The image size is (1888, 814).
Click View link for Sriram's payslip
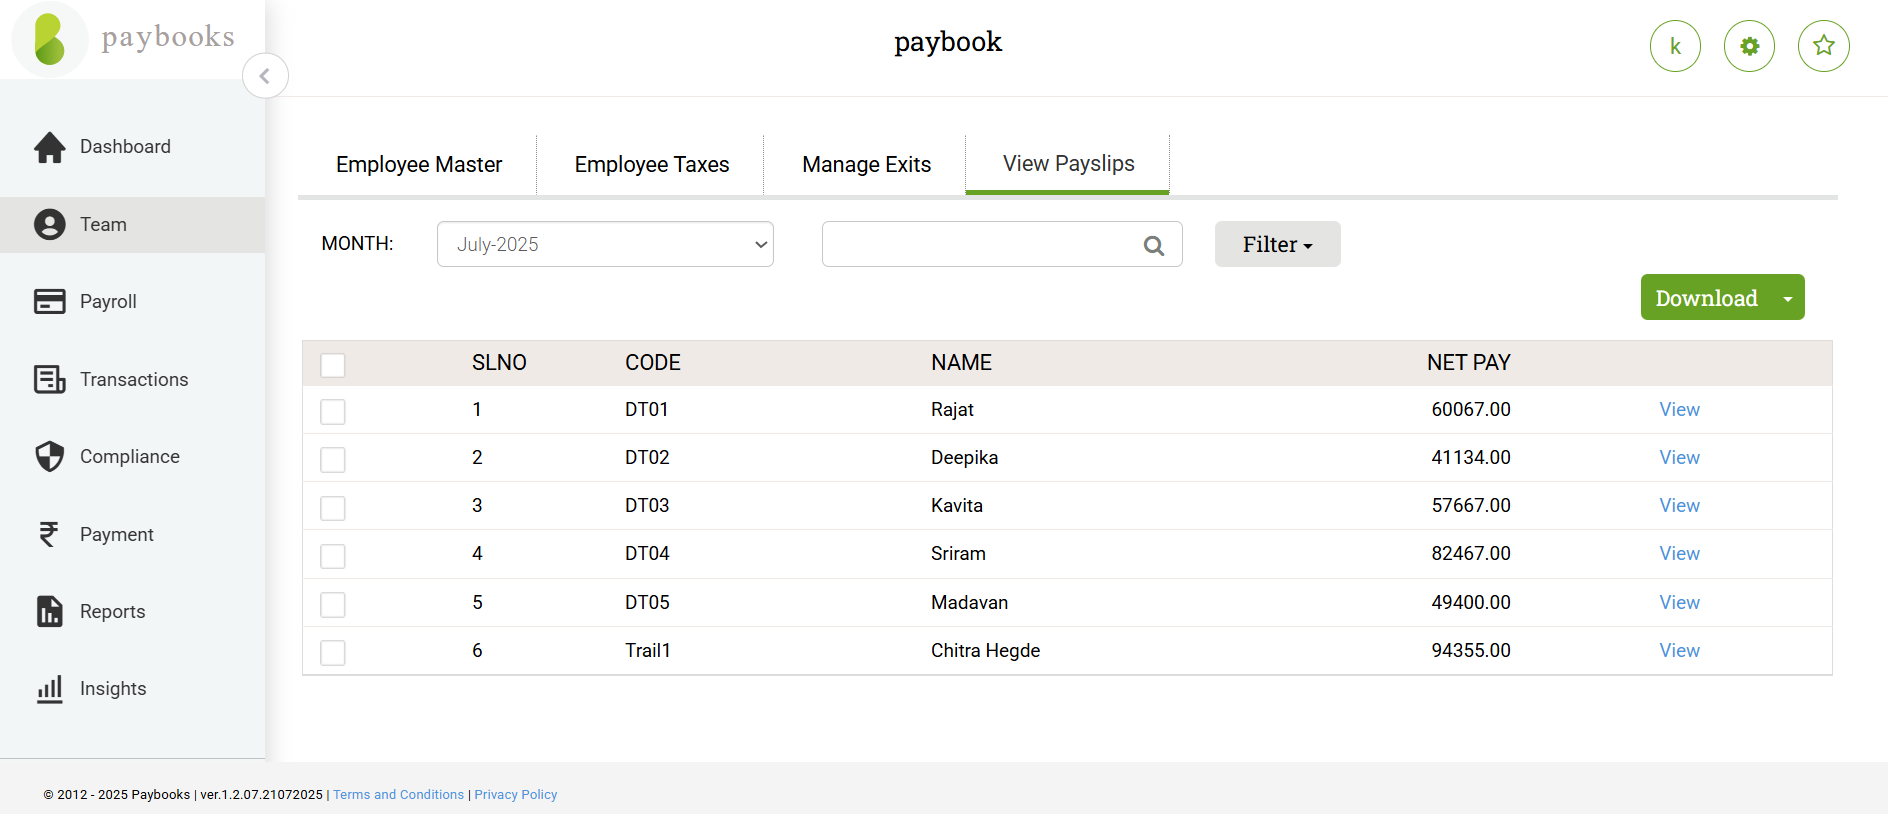pos(1679,553)
